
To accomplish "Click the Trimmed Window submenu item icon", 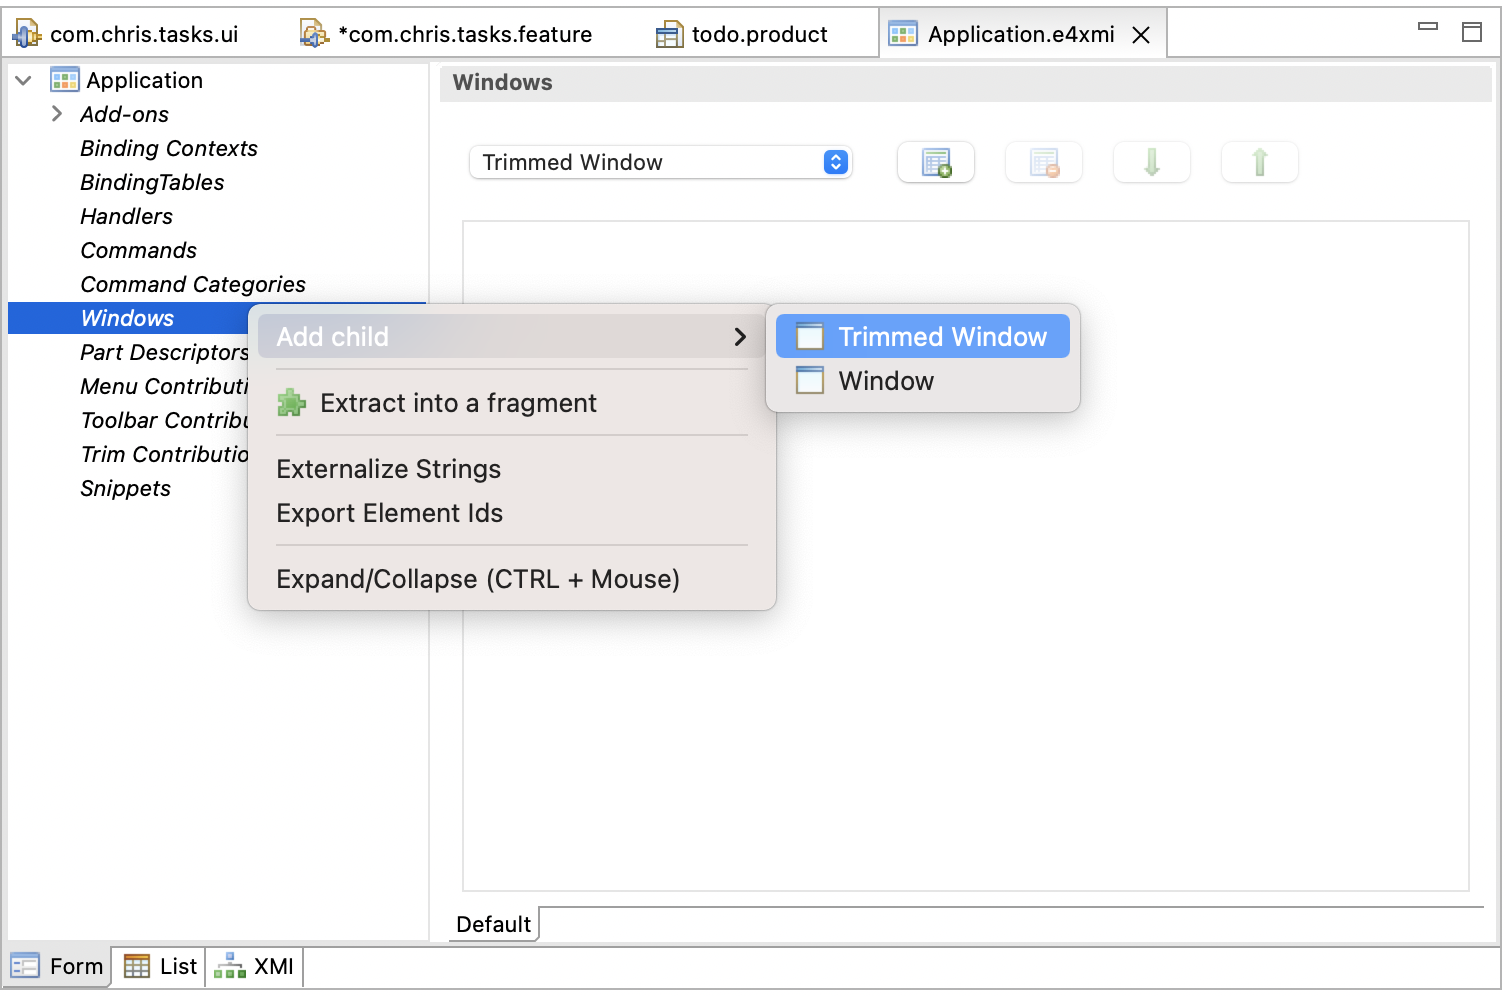I will pos(809,337).
